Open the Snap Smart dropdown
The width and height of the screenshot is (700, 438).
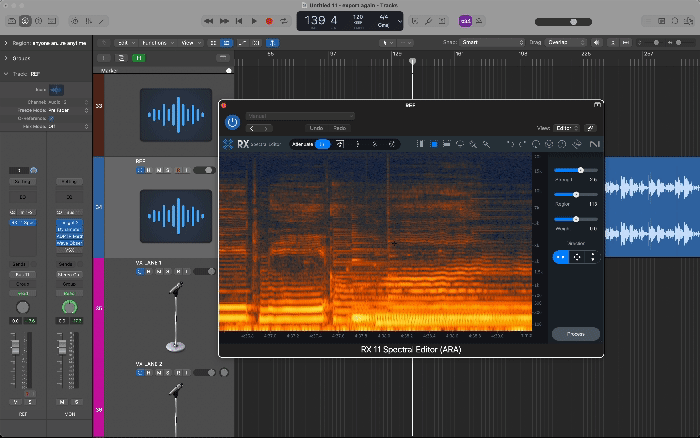[x=492, y=42]
